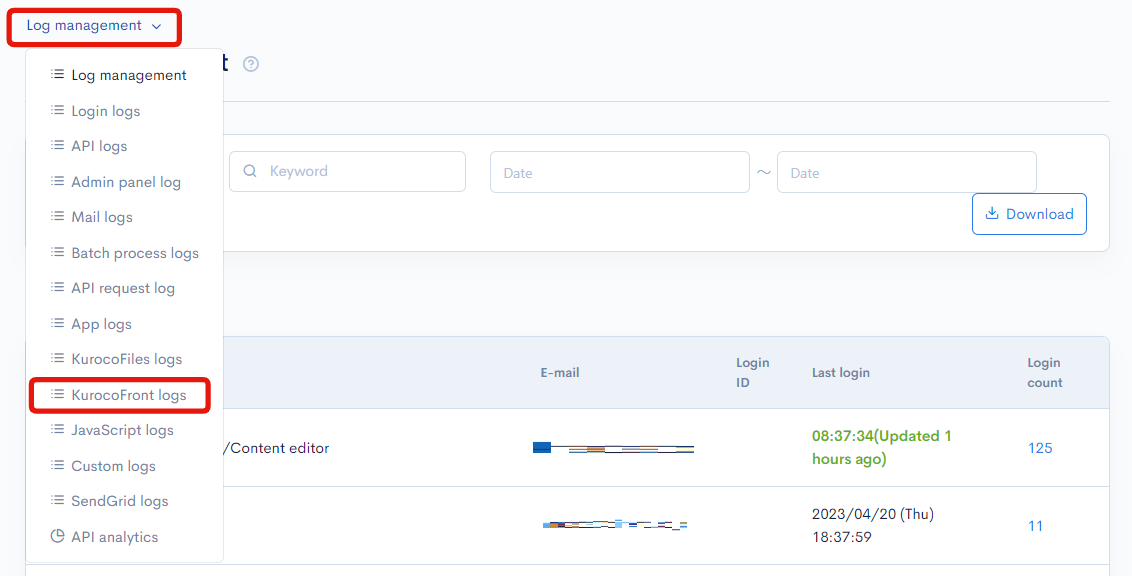Click the list icon beside API logs

click(58, 145)
